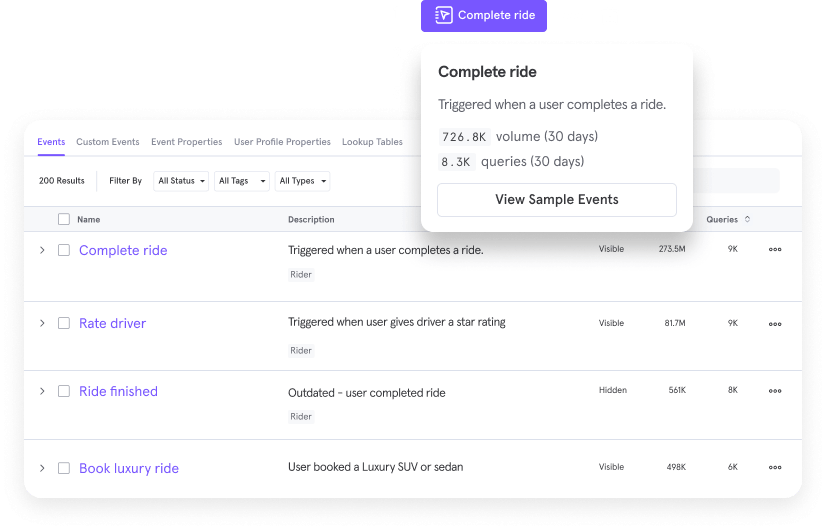Open the All Status filter dropdown

(181, 181)
